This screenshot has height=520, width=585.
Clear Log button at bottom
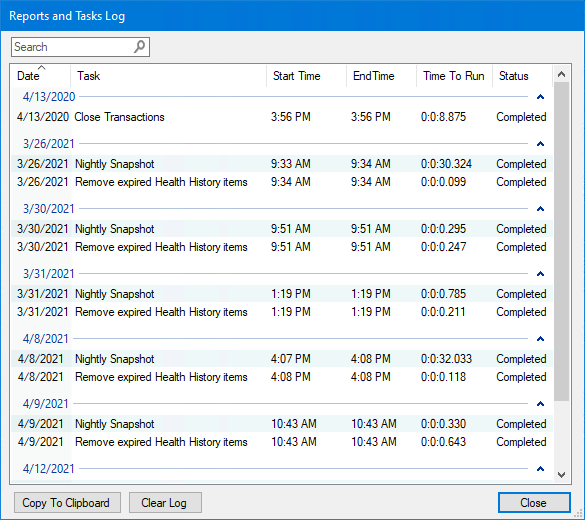tap(165, 502)
